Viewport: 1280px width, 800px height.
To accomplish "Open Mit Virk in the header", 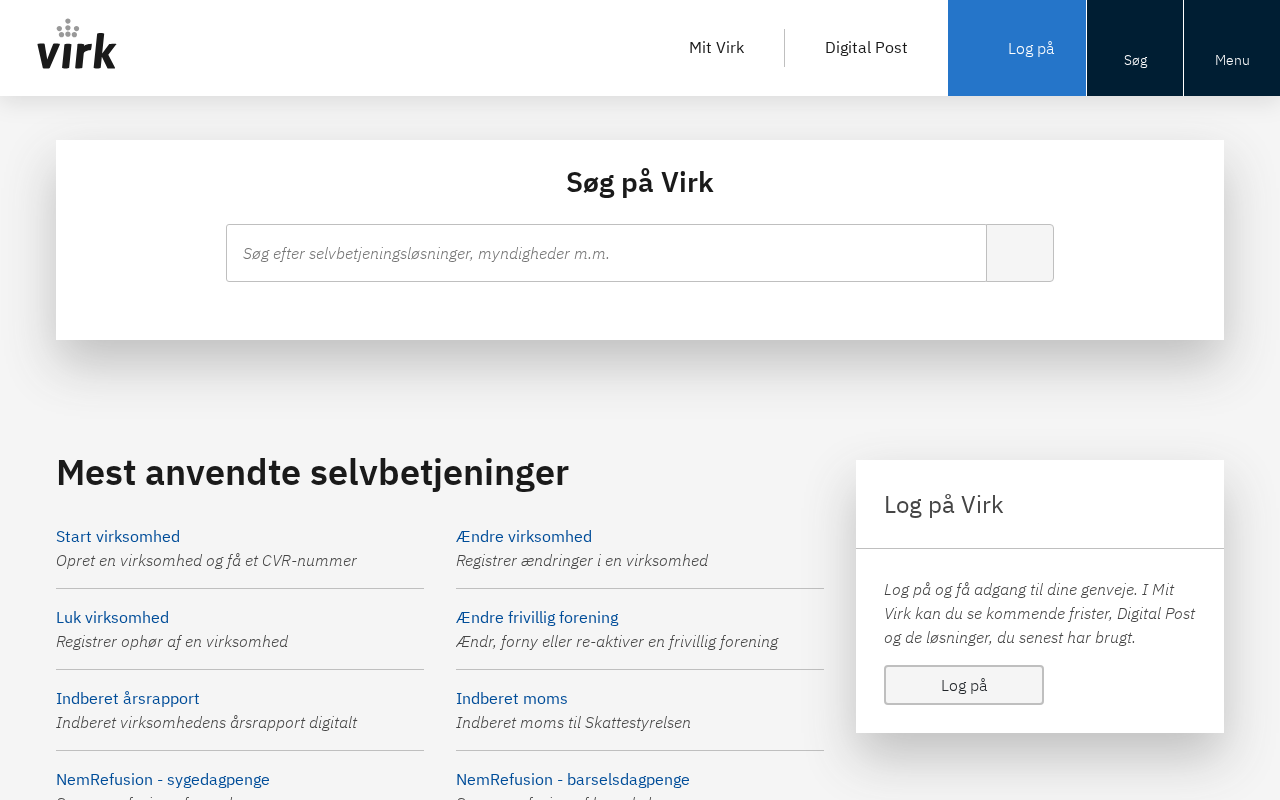I will [716, 48].
